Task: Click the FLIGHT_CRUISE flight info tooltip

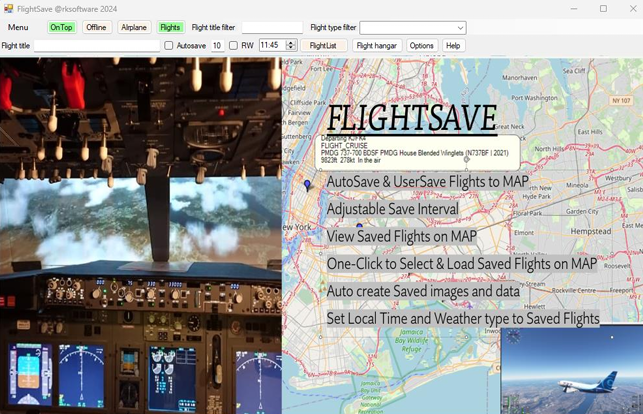Action: pos(417,152)
